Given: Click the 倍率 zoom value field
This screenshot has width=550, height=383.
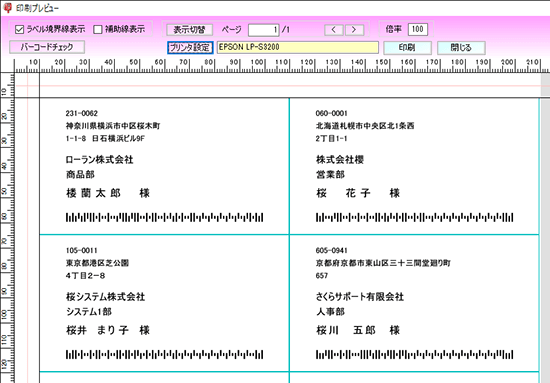Looking at the screenshot, I should [418, 29].
